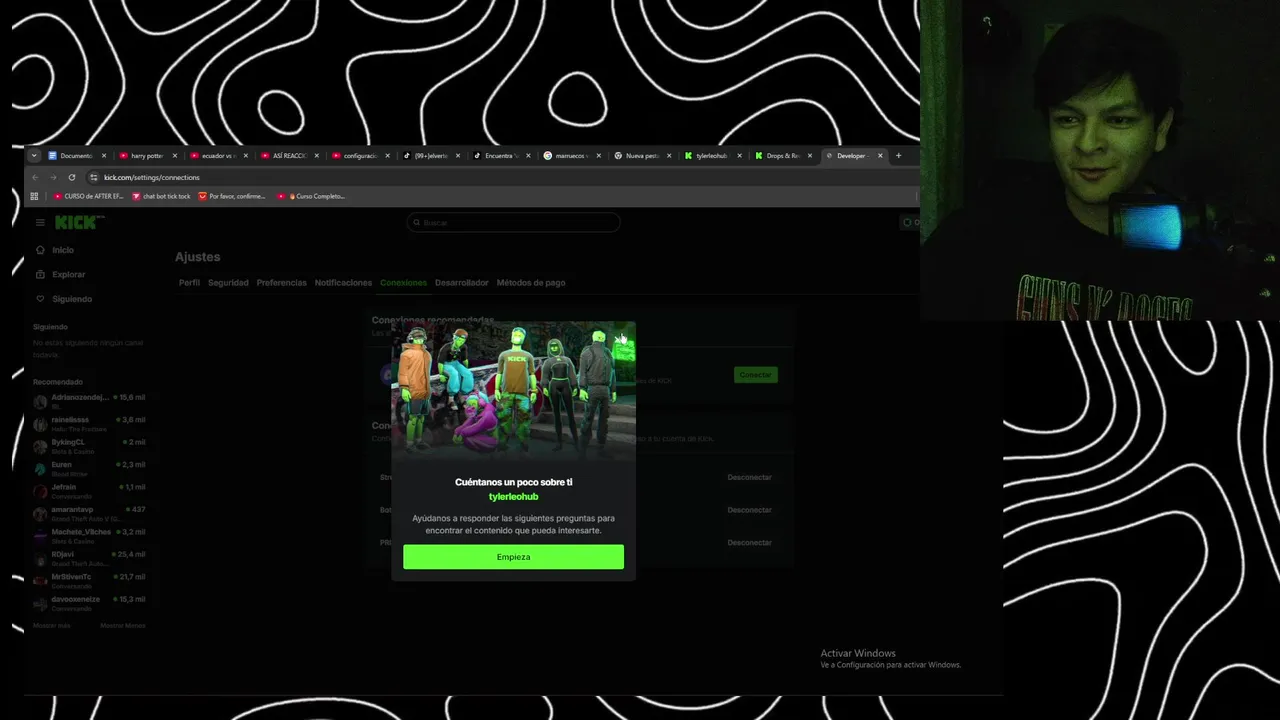
Task: Switch to the Preferencias settings tab
Action: (281, 283)
